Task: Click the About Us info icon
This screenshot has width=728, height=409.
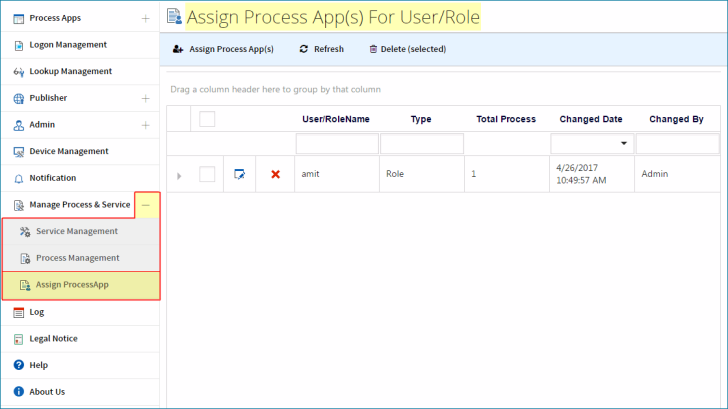Action: [x=19, y=392]
